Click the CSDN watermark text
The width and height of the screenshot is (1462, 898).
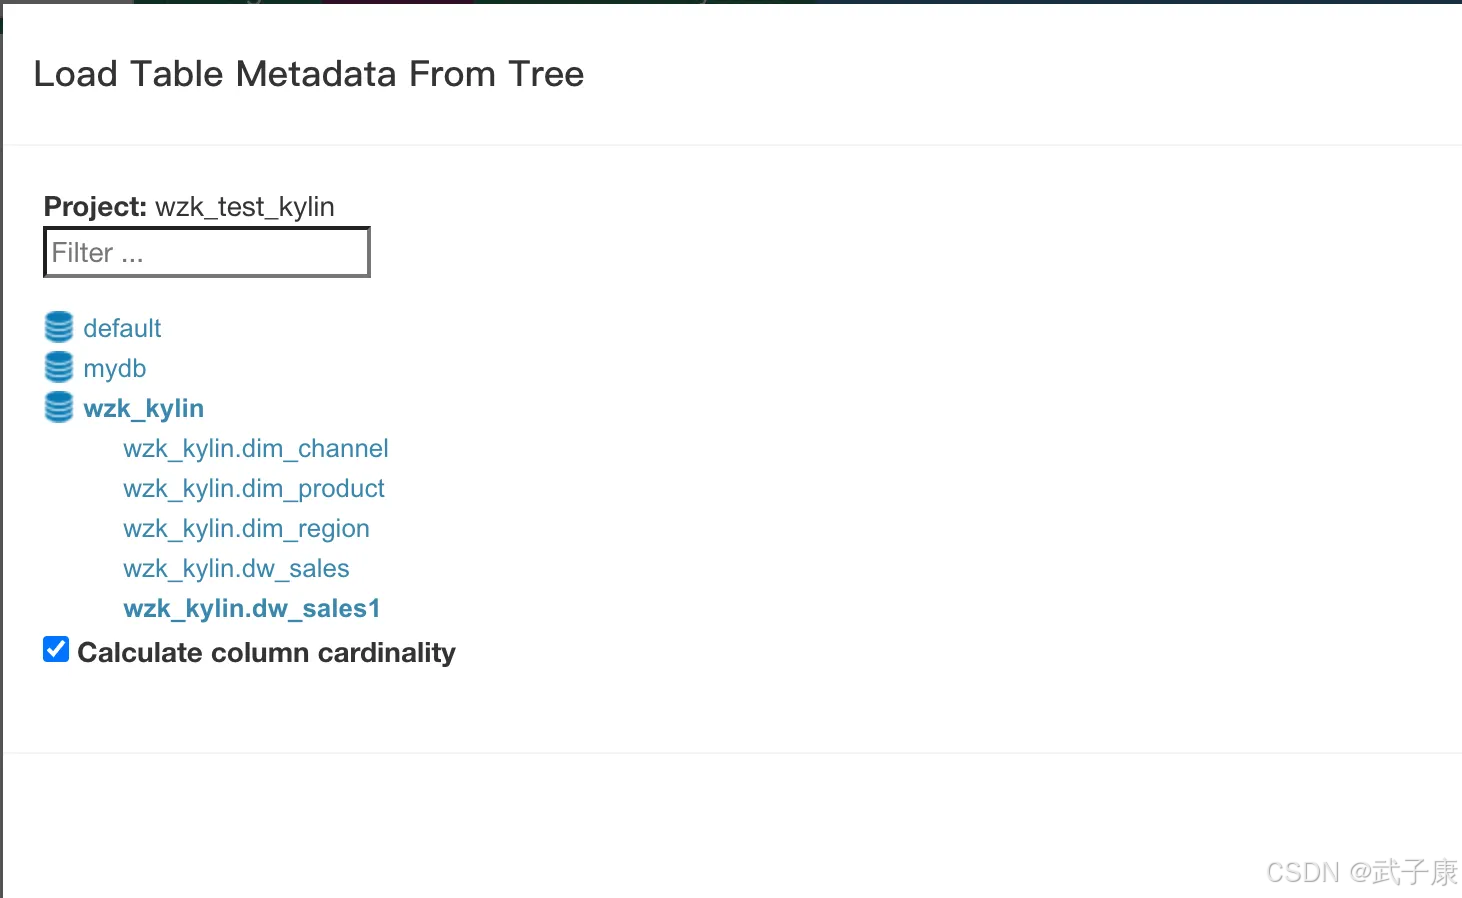1302,873
